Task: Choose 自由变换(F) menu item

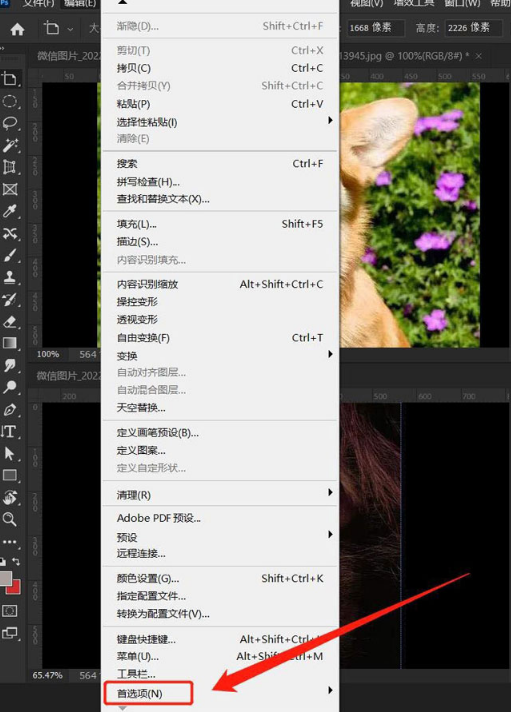Action: point(220,338)
